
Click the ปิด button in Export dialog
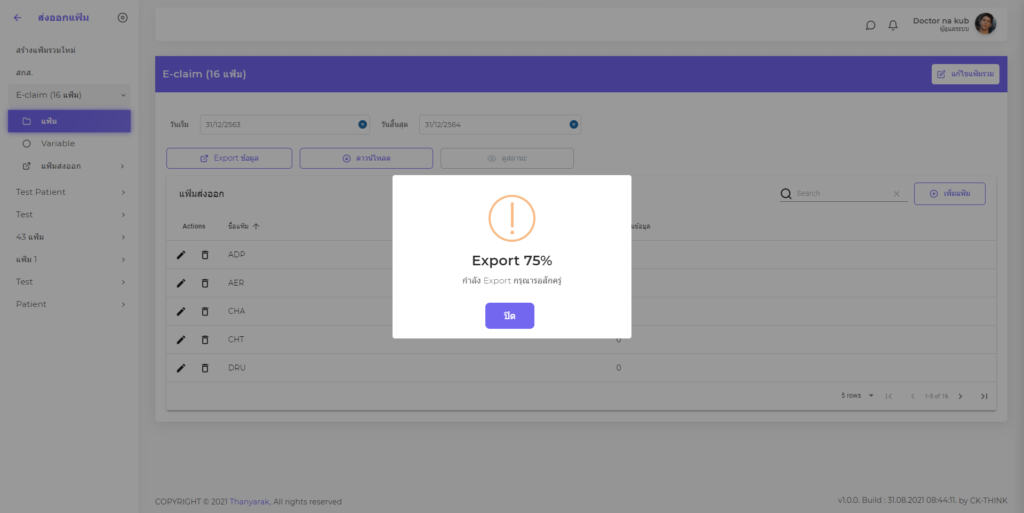(509, 315)
